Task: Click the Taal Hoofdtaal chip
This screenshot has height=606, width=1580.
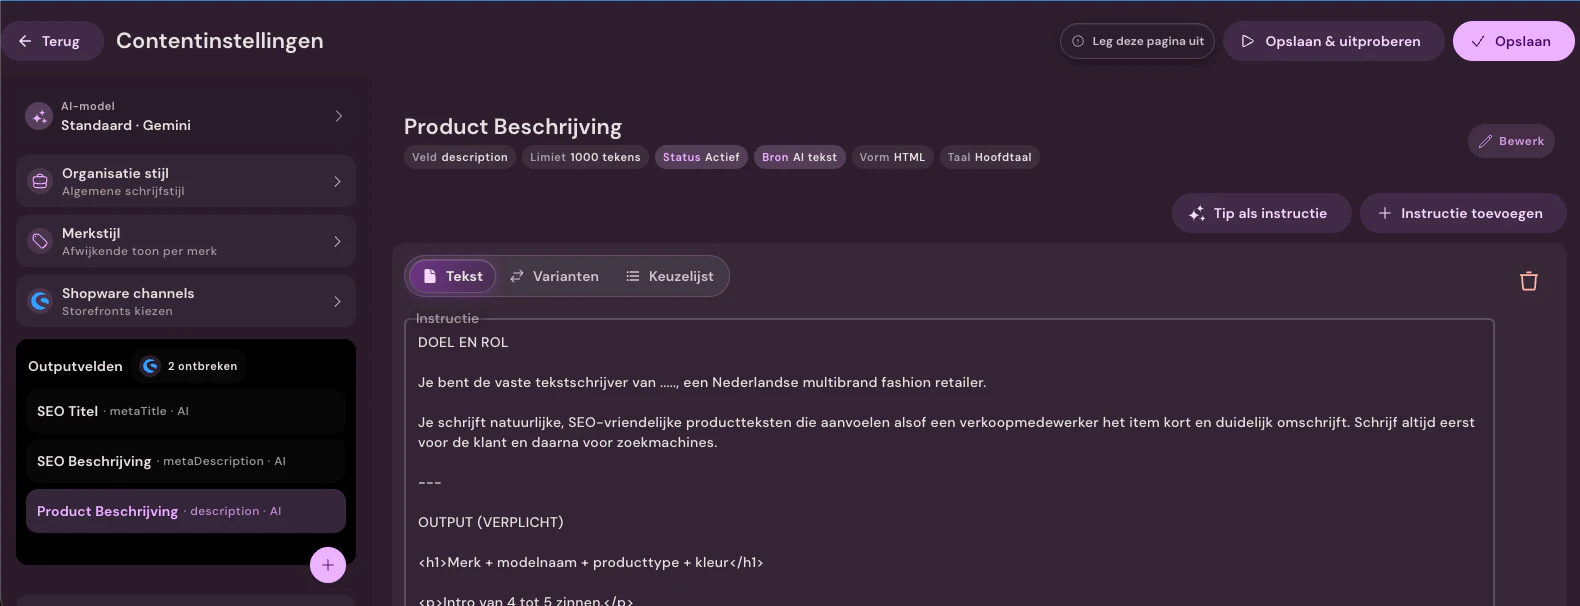Action: pos(989,157)
